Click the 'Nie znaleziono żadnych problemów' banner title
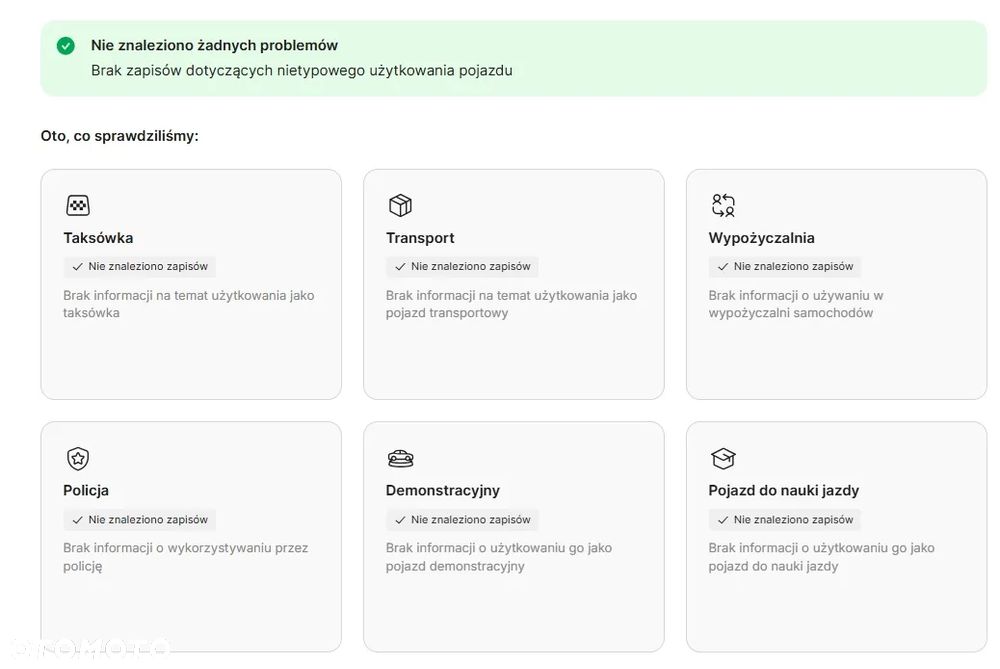1000x669 pixels. coord(214,45)
